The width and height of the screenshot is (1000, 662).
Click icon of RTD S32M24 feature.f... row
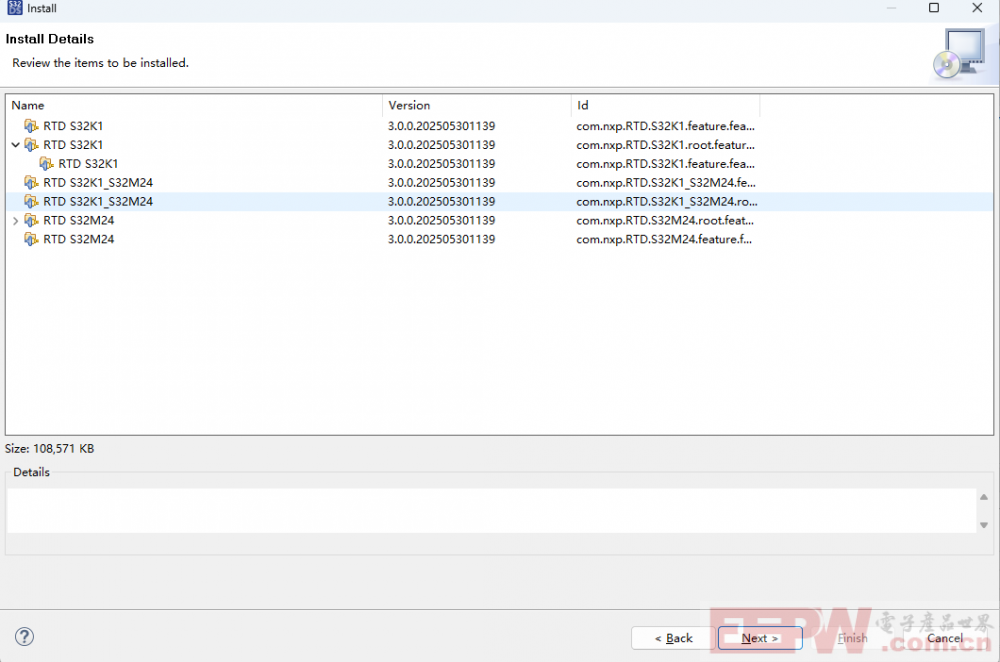point(31,239)
